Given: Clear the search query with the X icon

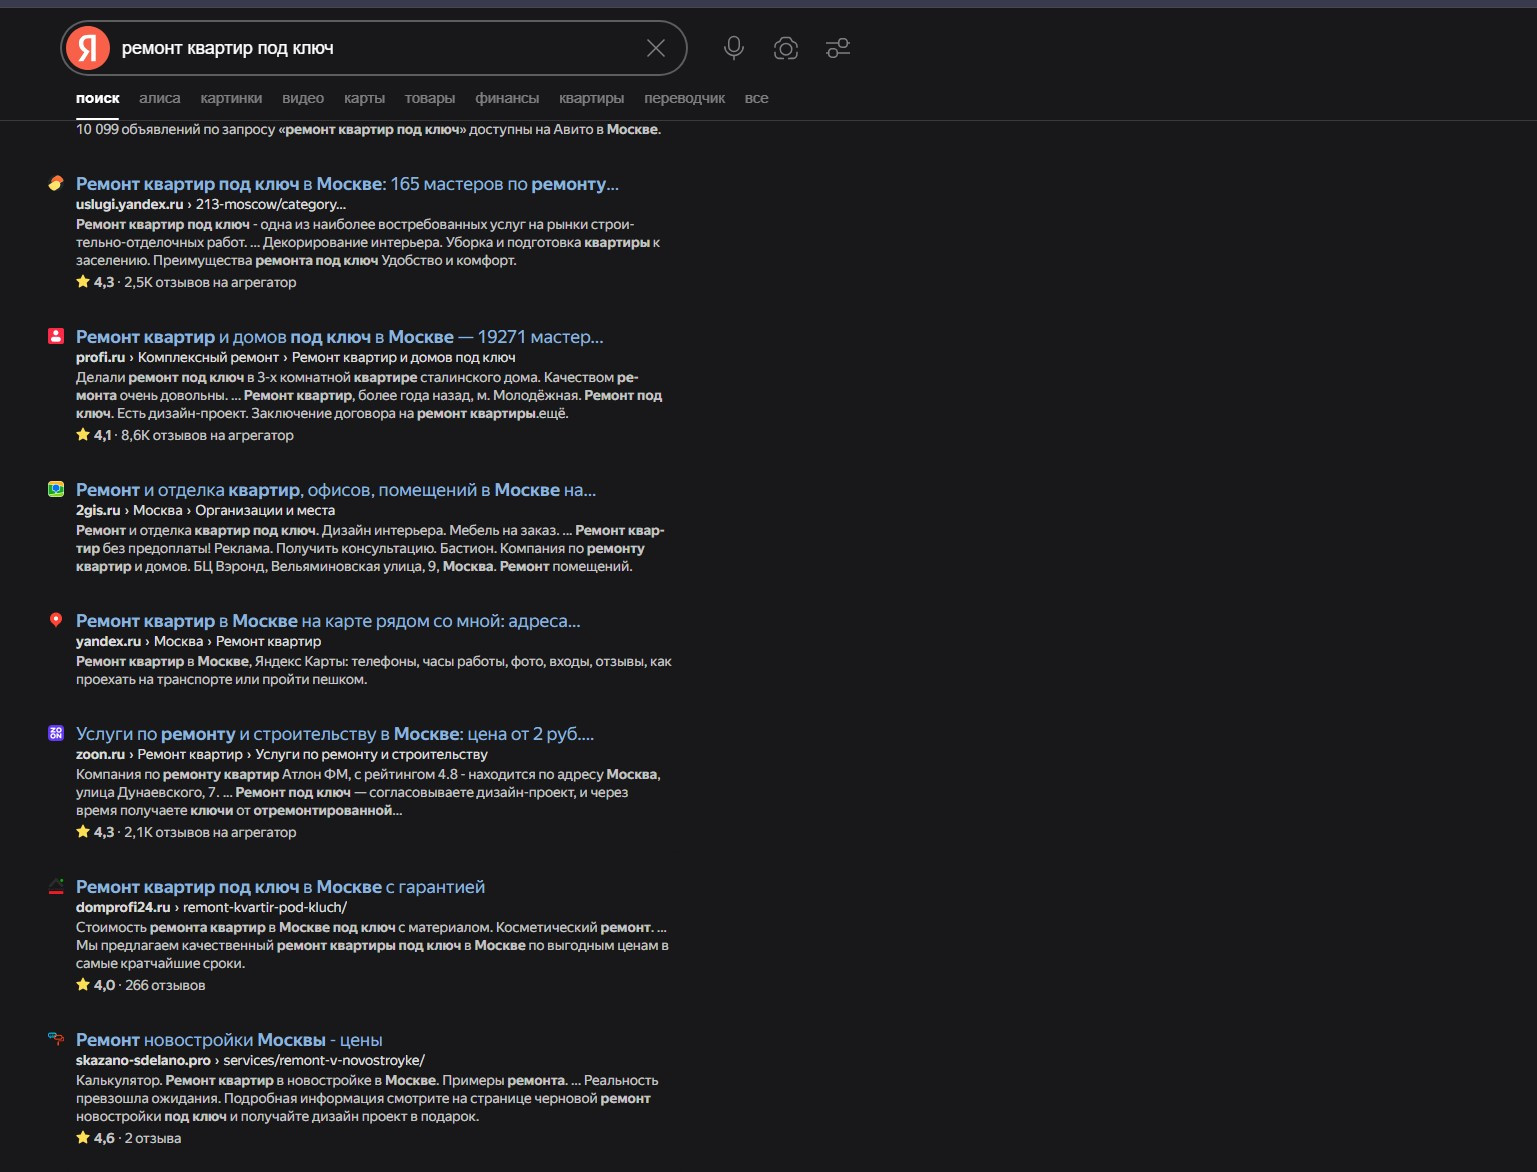Looking at the screenshot, I should (x=656, y=48).
